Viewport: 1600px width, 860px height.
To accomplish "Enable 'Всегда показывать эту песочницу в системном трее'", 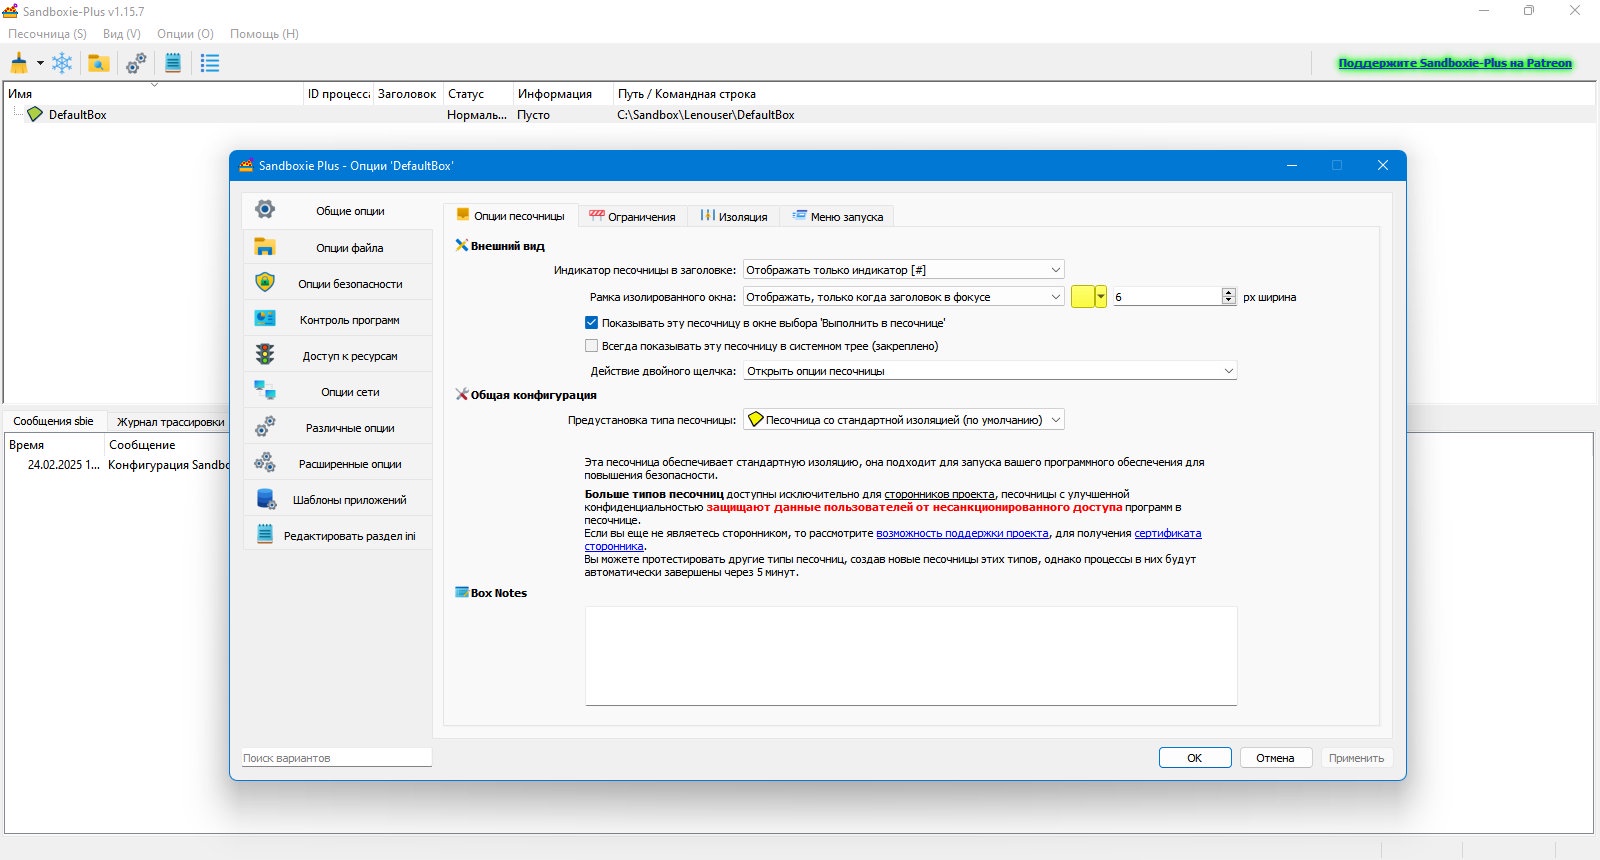I will pyautogui.click(x=591, y=346).
